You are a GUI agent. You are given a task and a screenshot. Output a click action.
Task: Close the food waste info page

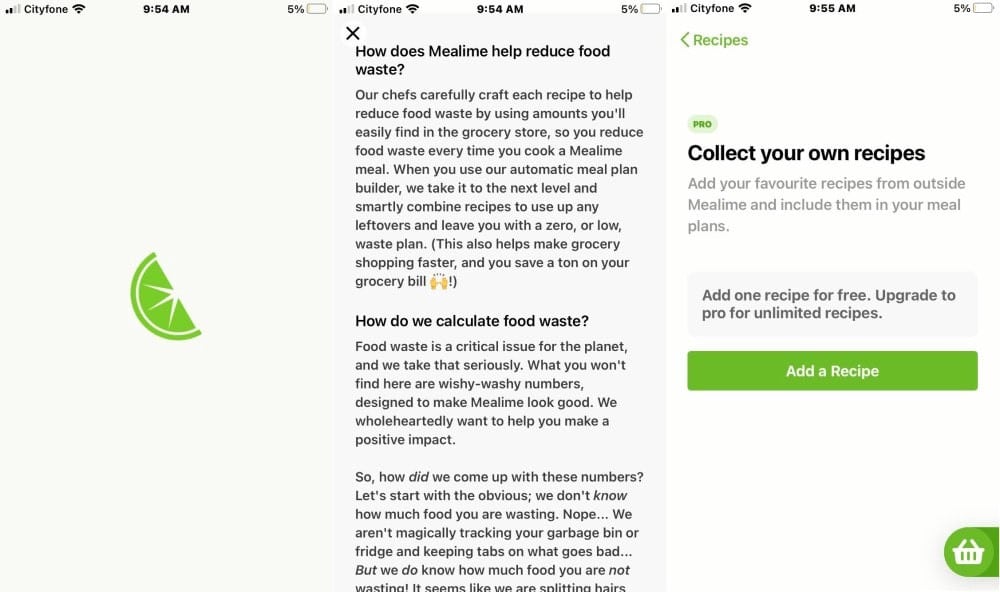click(353, 33)
